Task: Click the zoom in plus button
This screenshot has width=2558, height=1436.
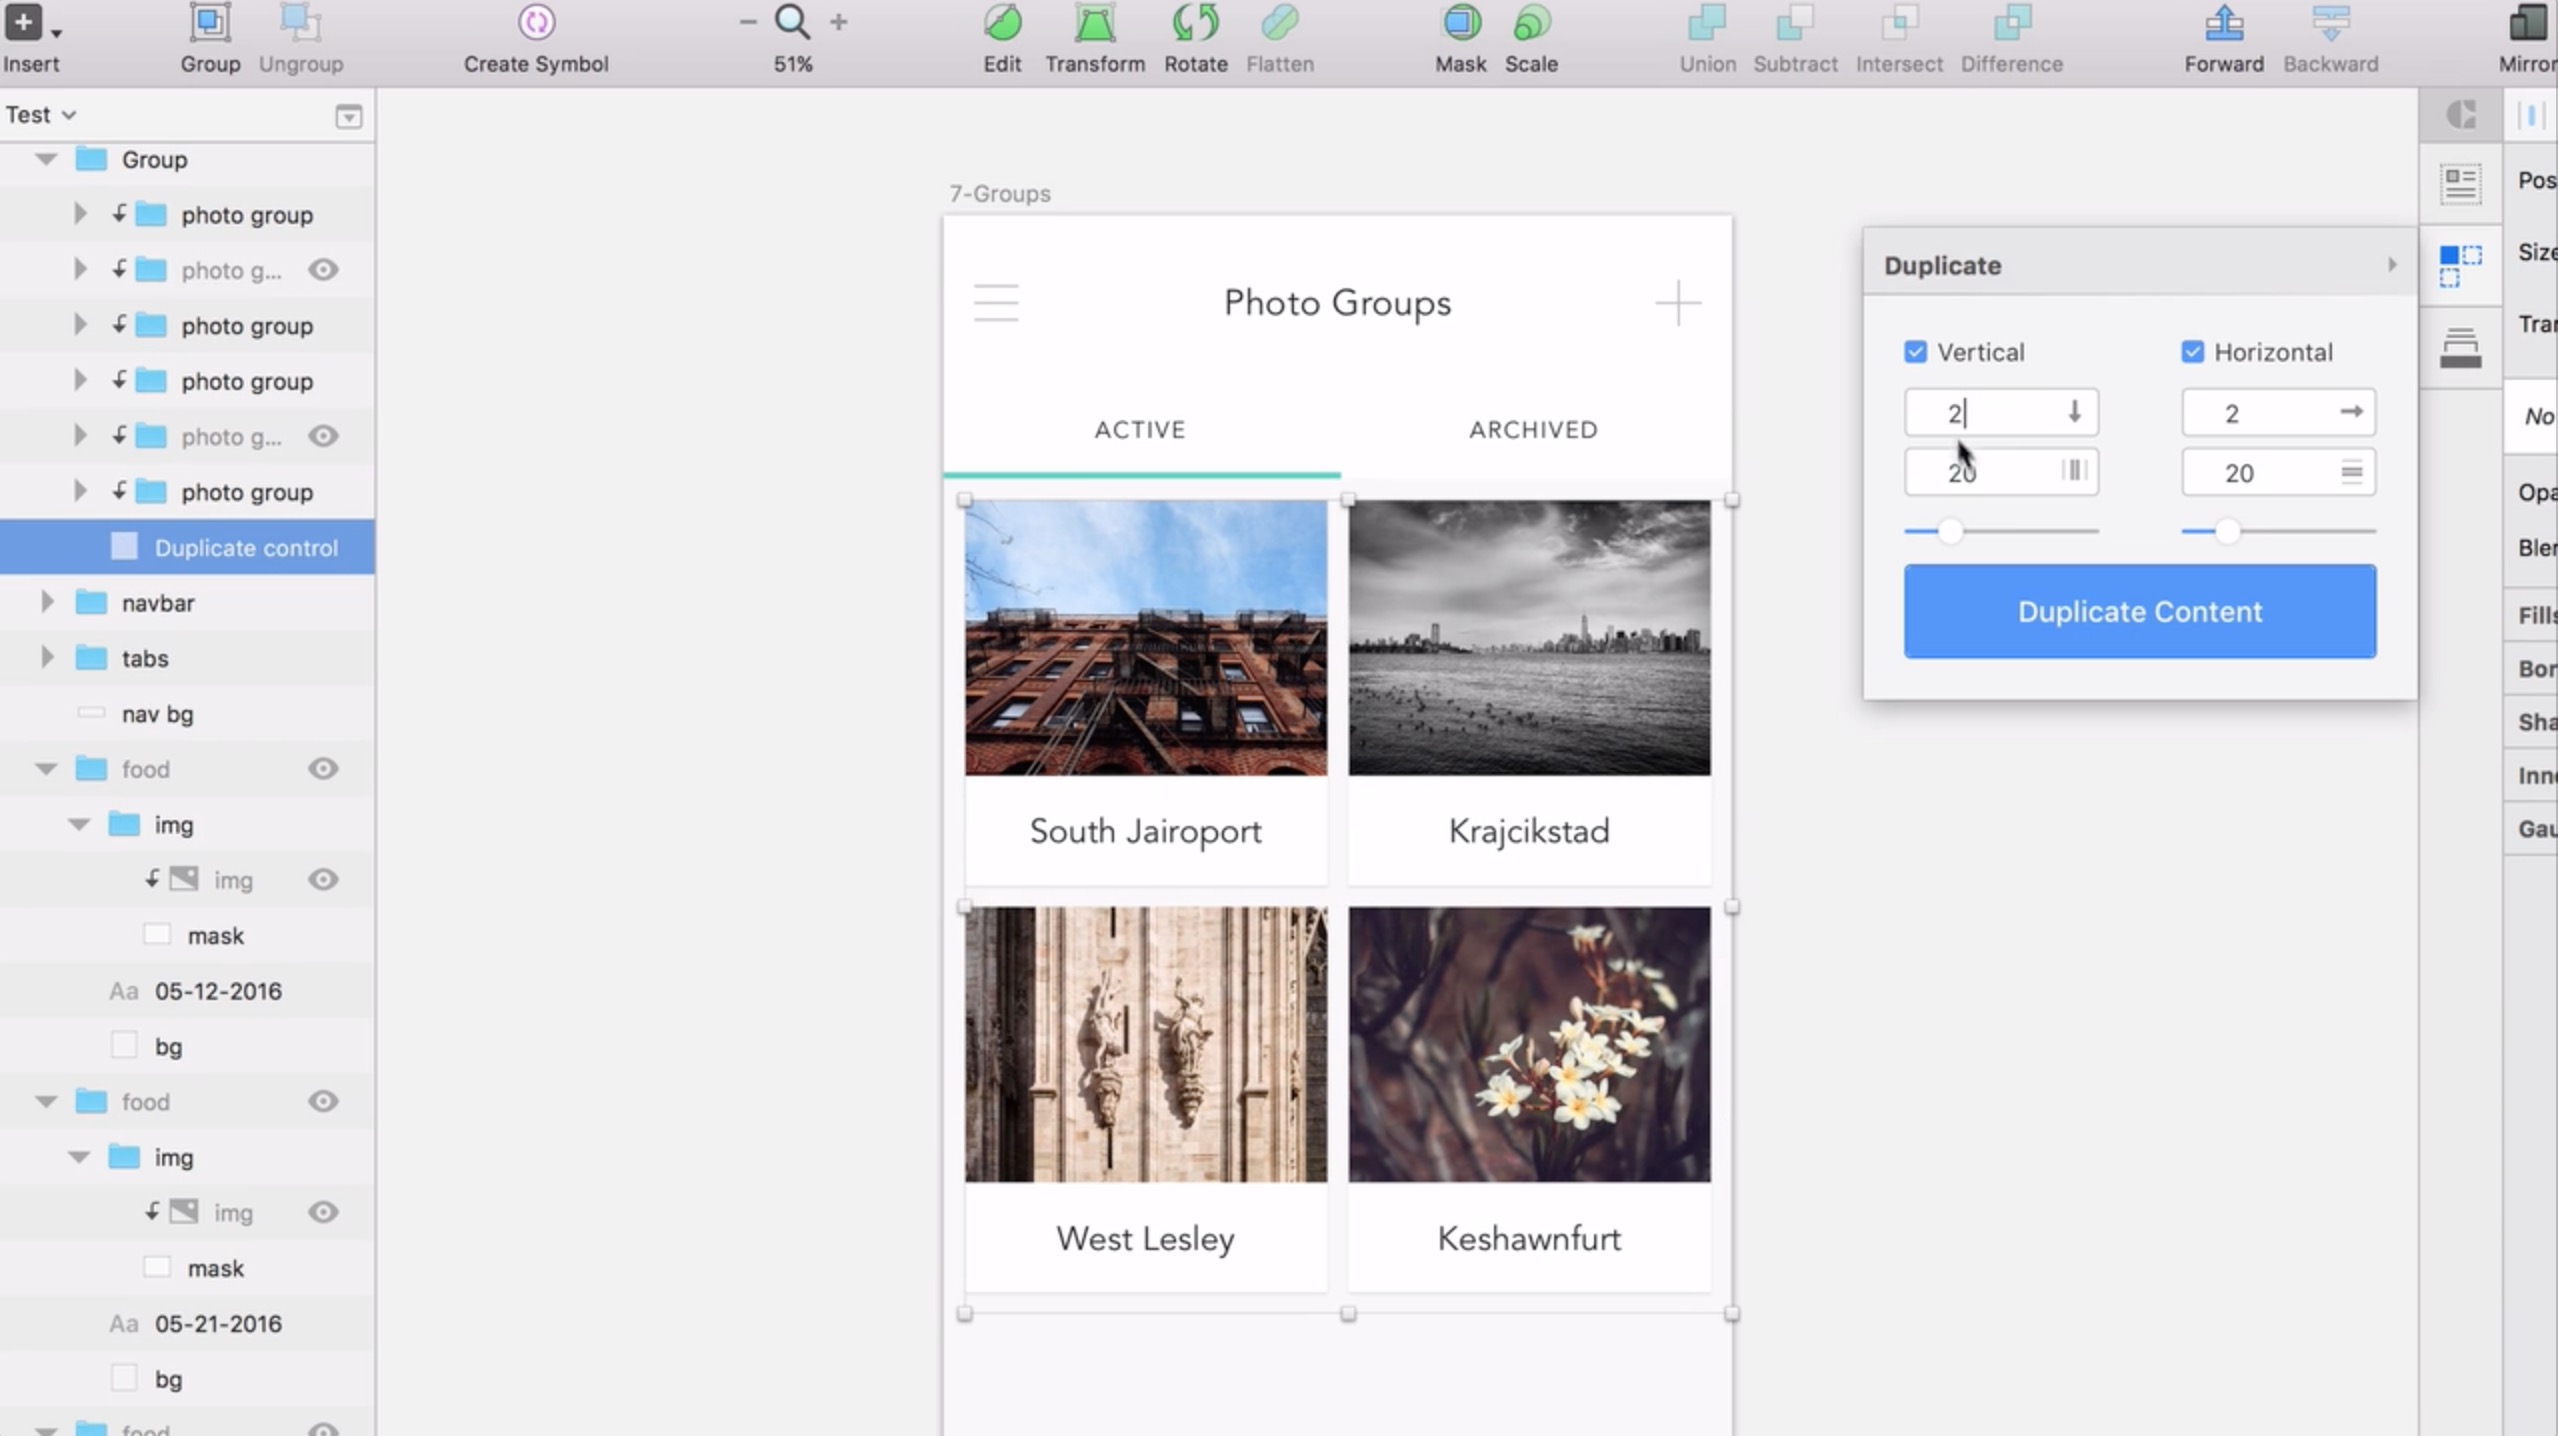Action: 839,22
